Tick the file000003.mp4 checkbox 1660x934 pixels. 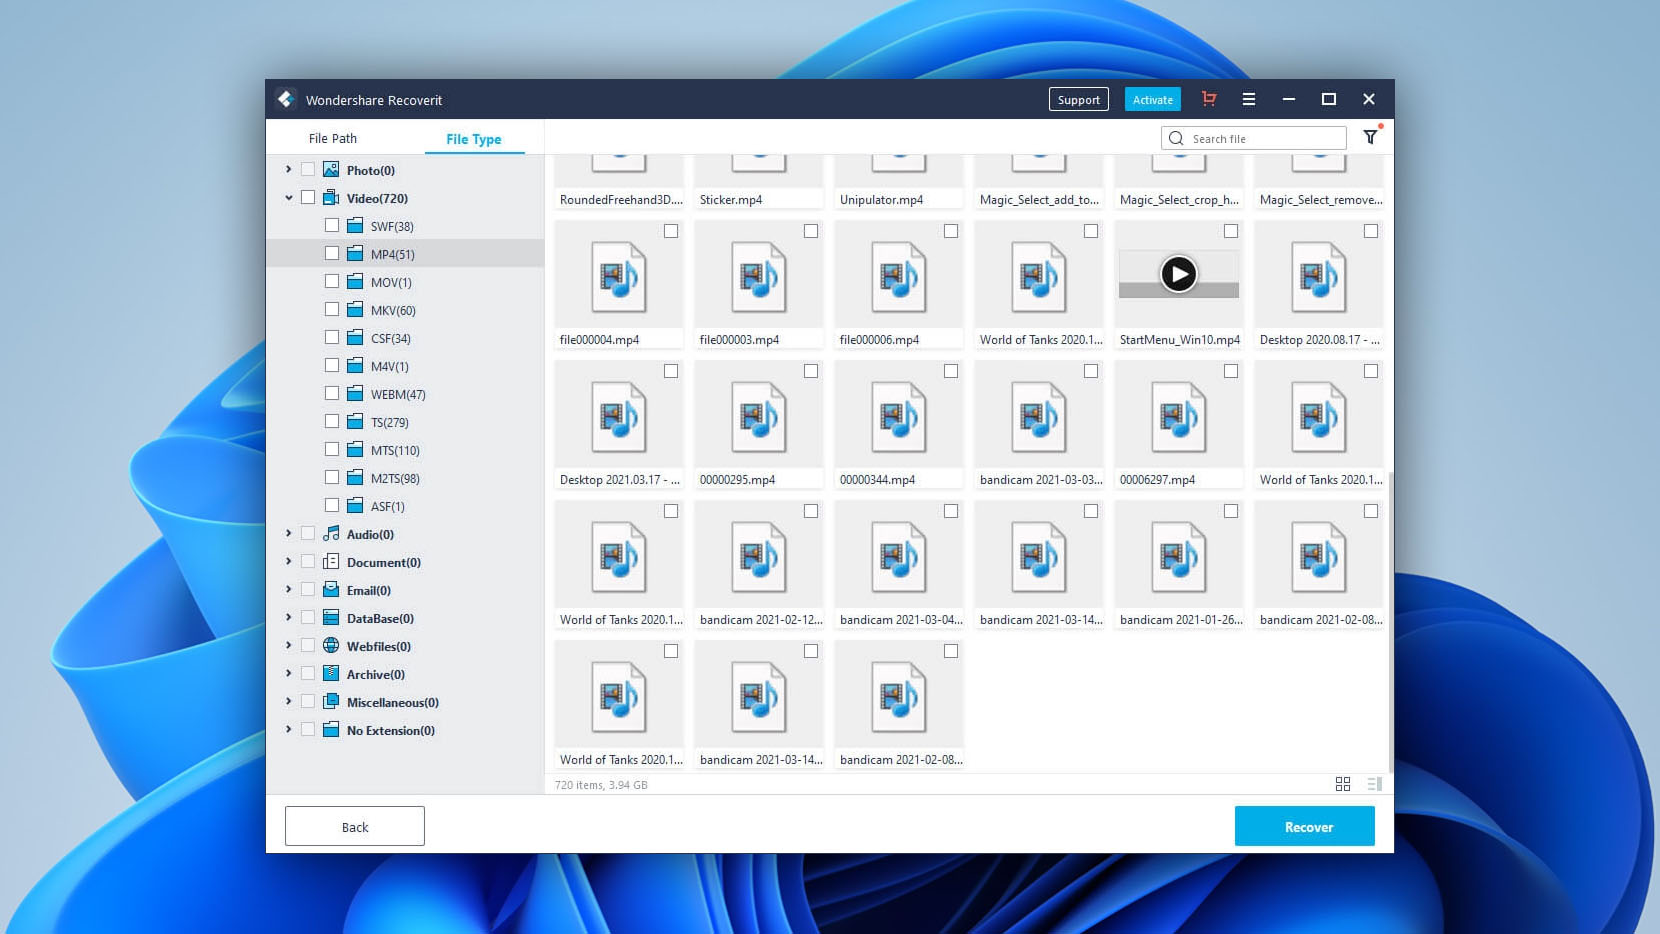click(811, 231)
